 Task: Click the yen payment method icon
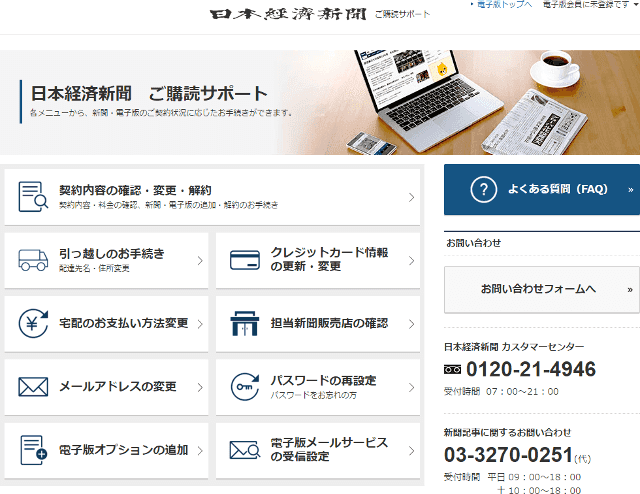point(33,323)
